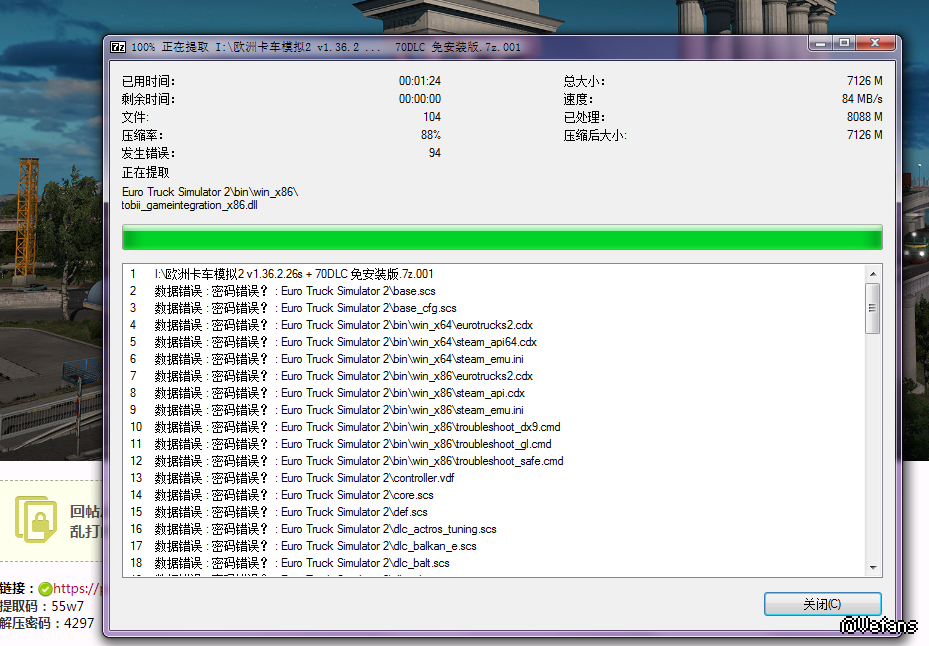
Task: Click the green extraction progress bar
Action: click(502, 237)
